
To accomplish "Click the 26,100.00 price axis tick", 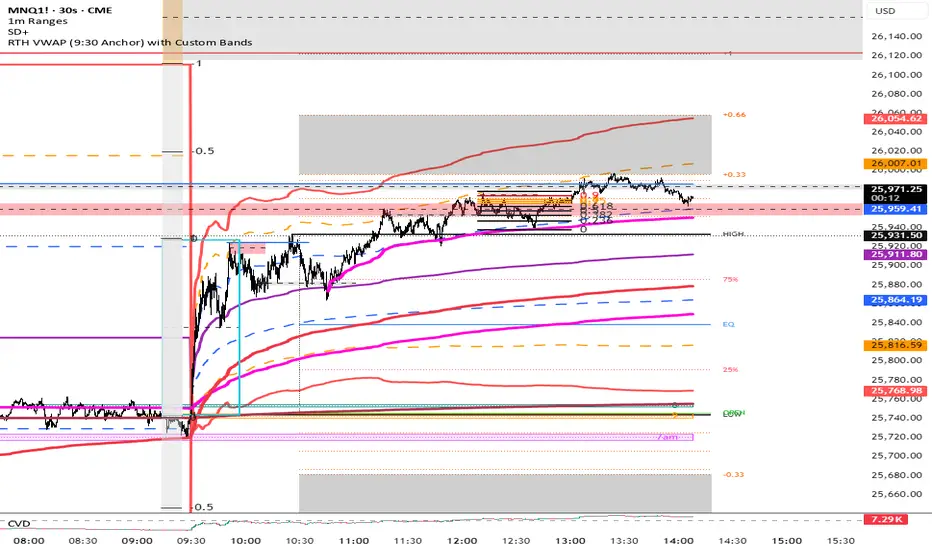I will pyautogui.click(x=896, y=75).
